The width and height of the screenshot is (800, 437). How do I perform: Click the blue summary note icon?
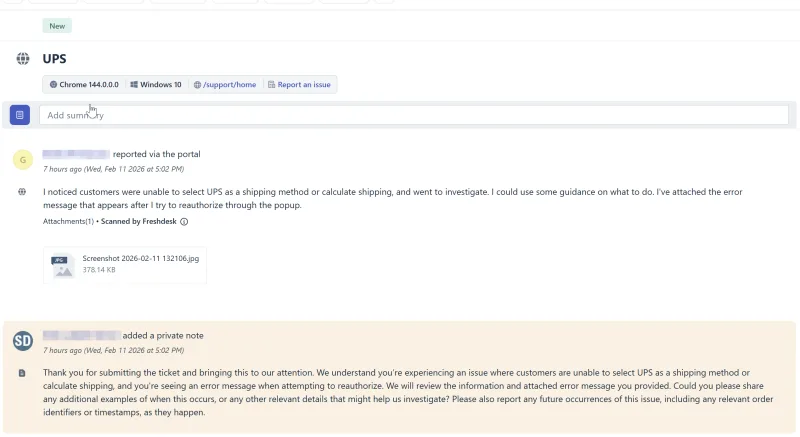20,115
